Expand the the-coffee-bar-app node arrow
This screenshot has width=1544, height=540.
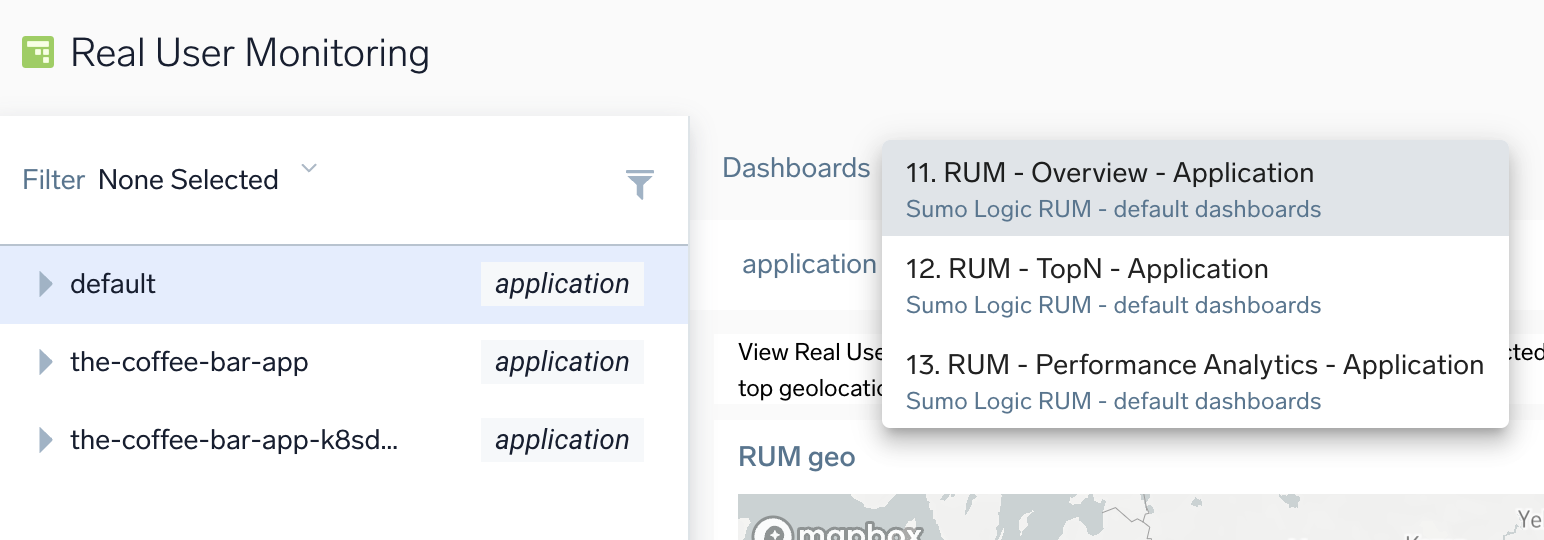pos(45,362)
